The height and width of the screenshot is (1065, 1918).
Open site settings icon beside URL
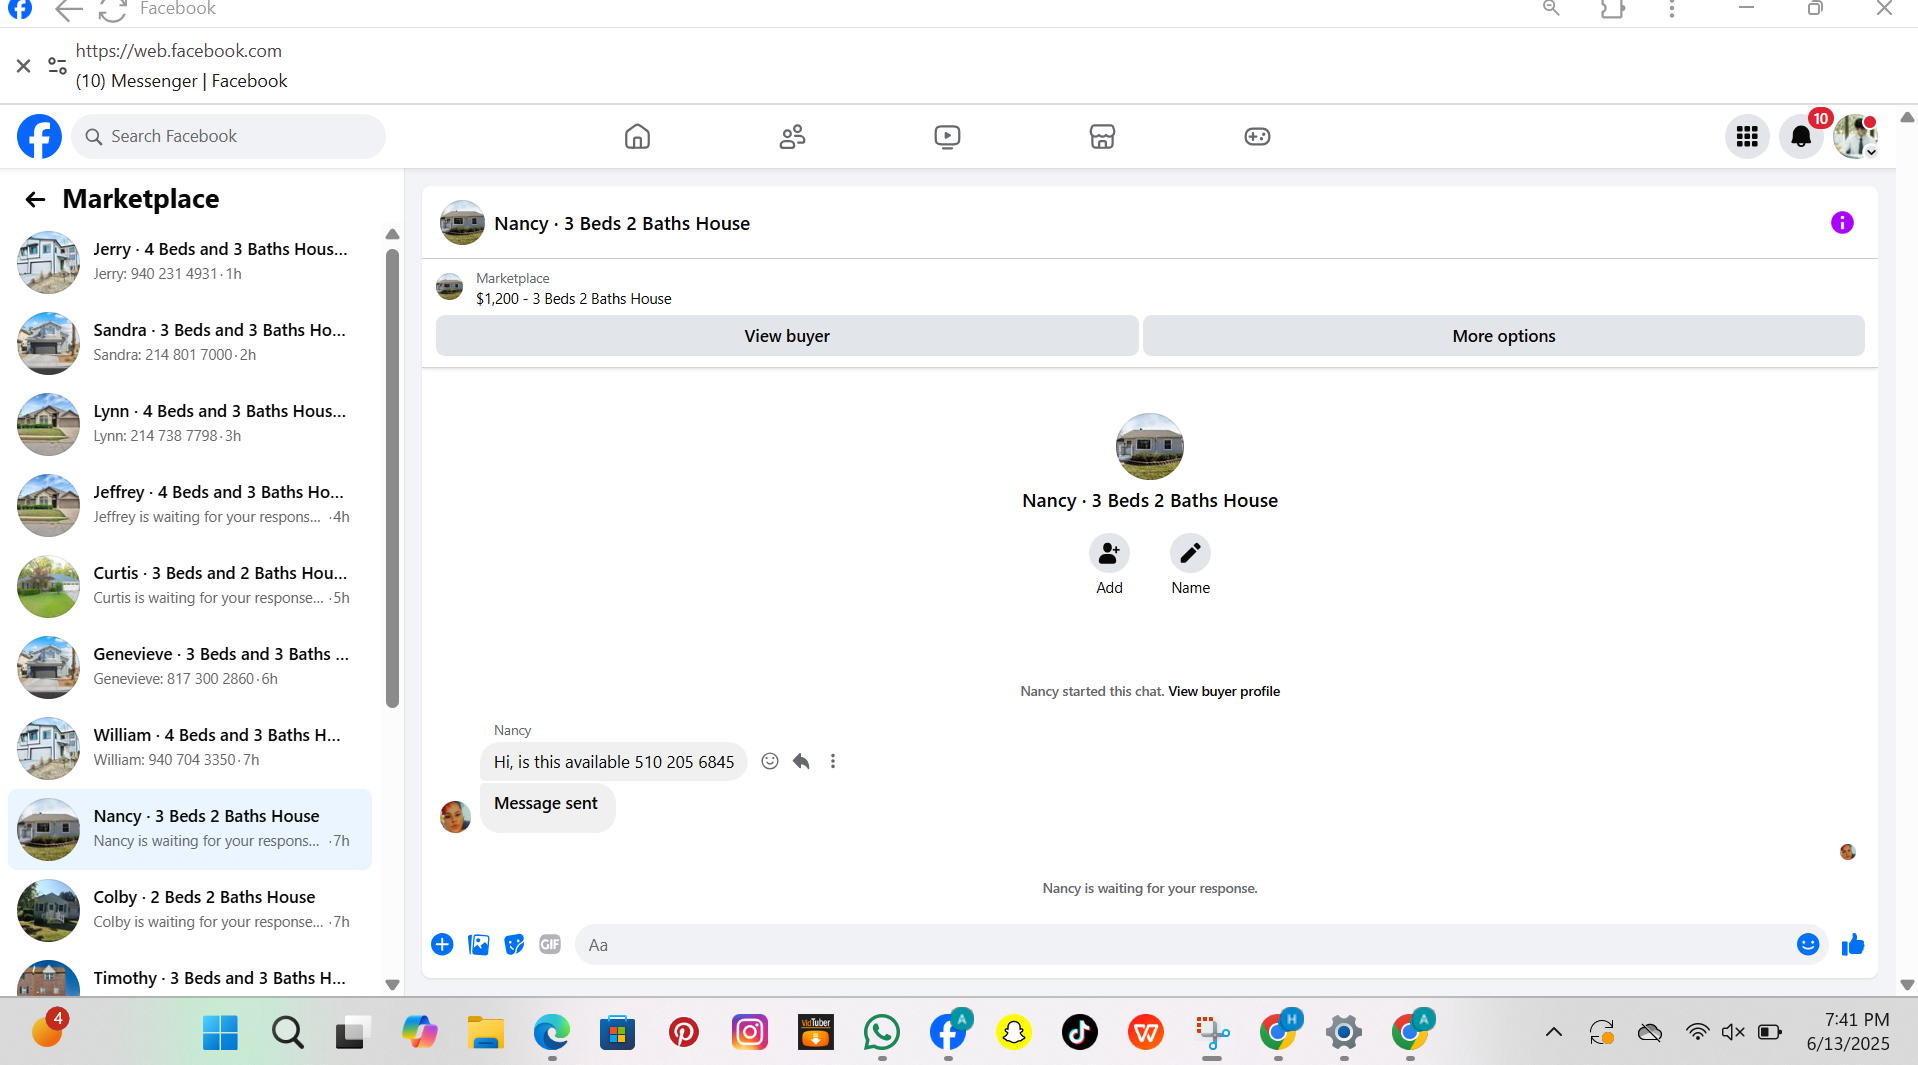pyautogui.click(x=57, y=66)
